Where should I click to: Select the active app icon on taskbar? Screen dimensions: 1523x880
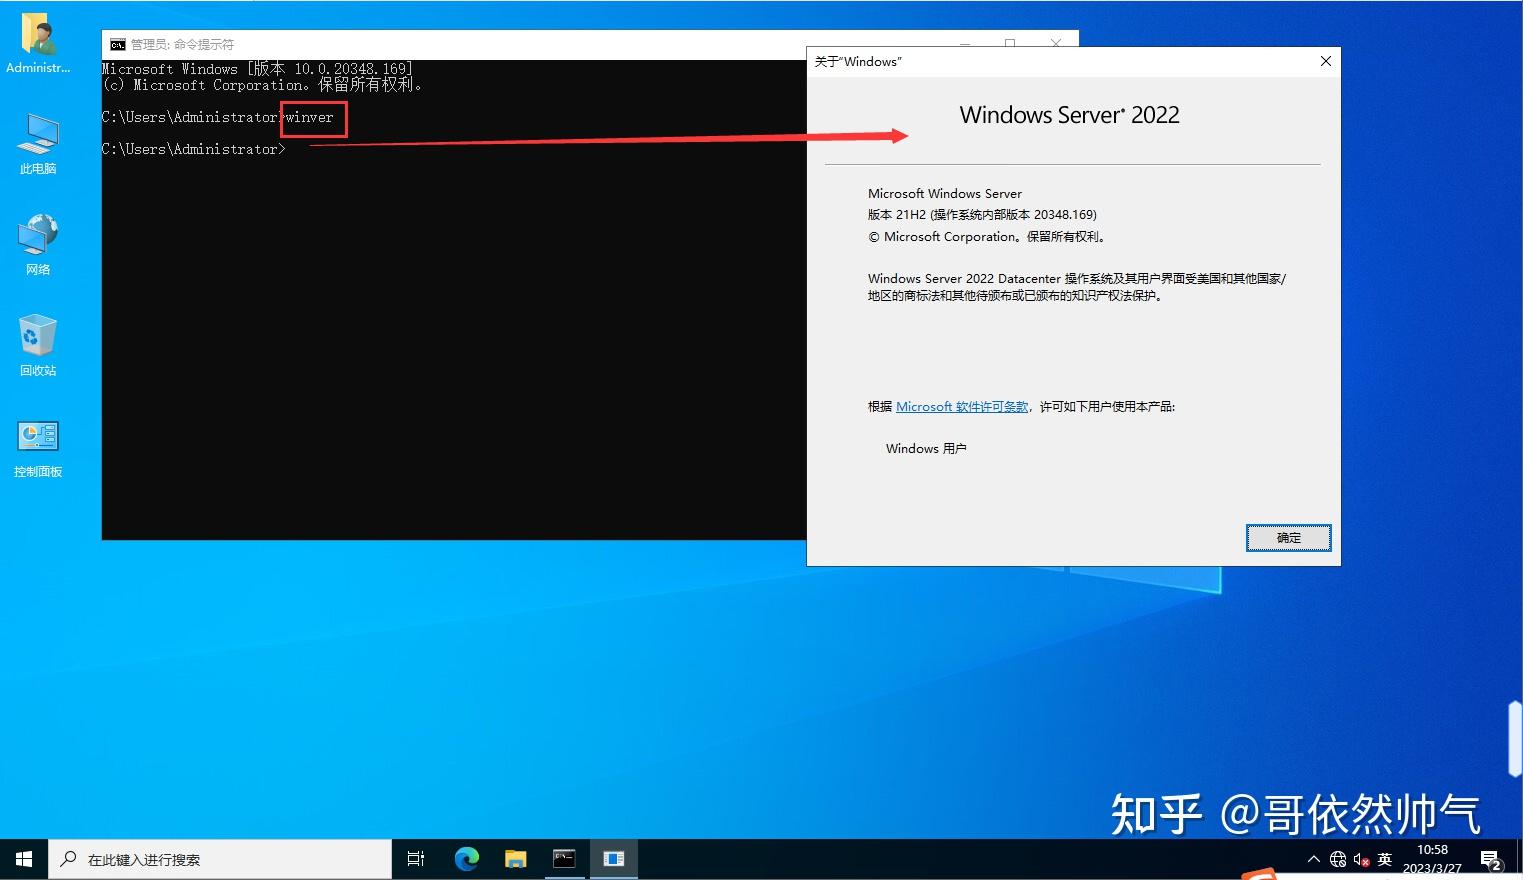coord(614,858)
